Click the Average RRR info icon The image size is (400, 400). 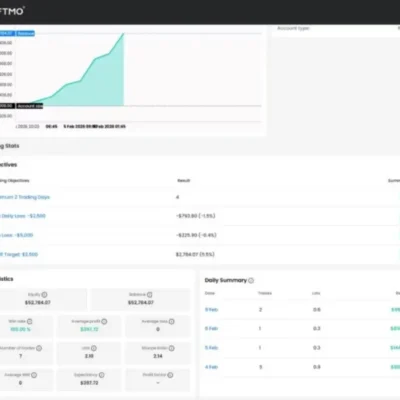pyautogui.click(x=34, y=375)
